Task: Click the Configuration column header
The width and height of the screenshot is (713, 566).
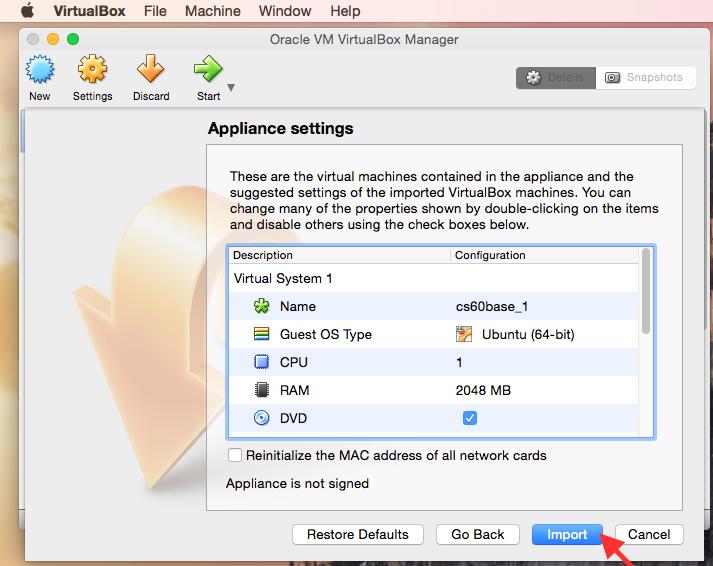Action: 545,255
